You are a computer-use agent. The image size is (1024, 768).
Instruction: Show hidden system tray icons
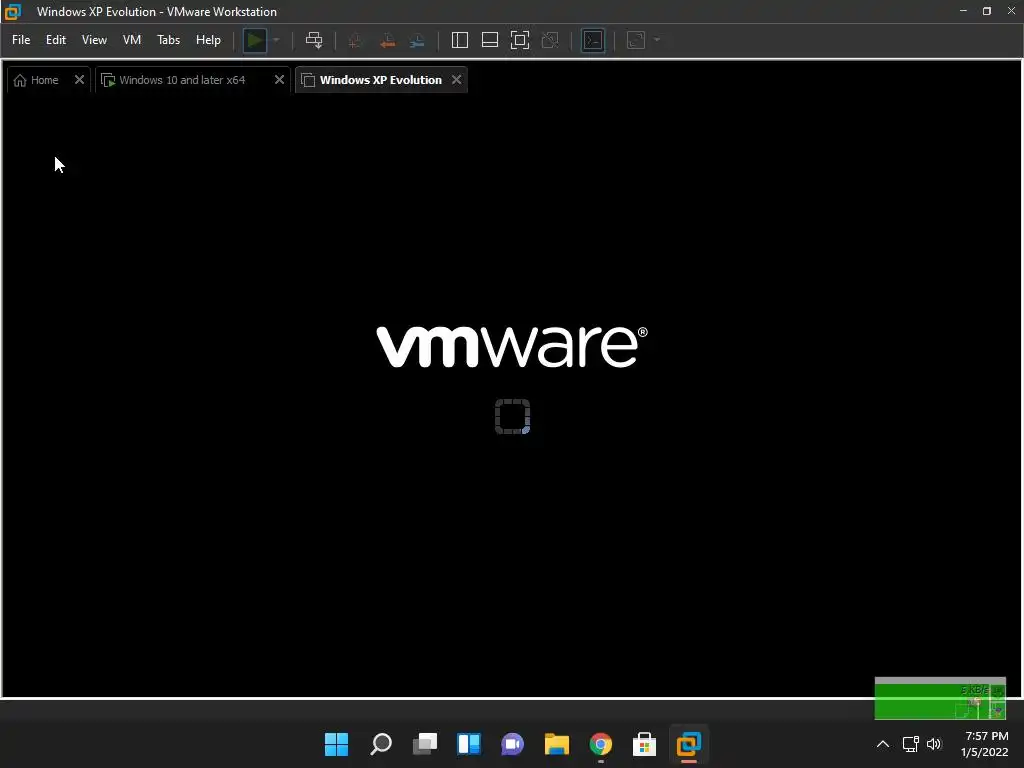[882, 744]
